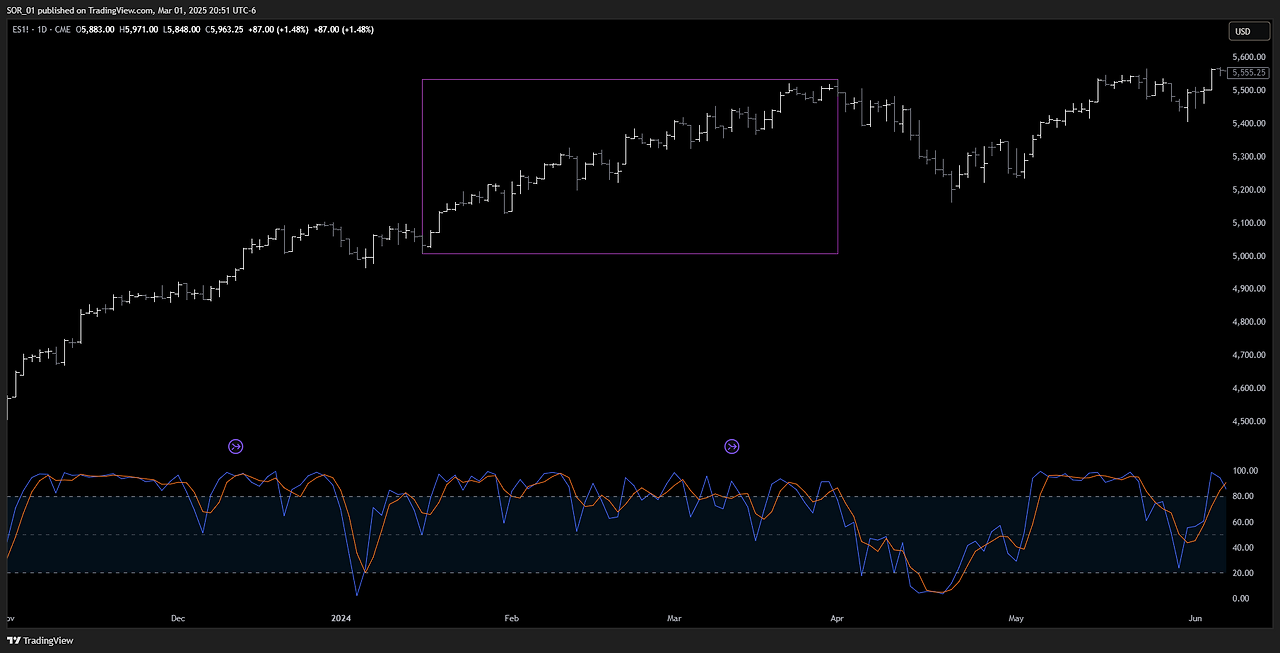1280x653 pixels.
Task: Click the 5,200.00 price axis label
Action: coord(1250,190)
